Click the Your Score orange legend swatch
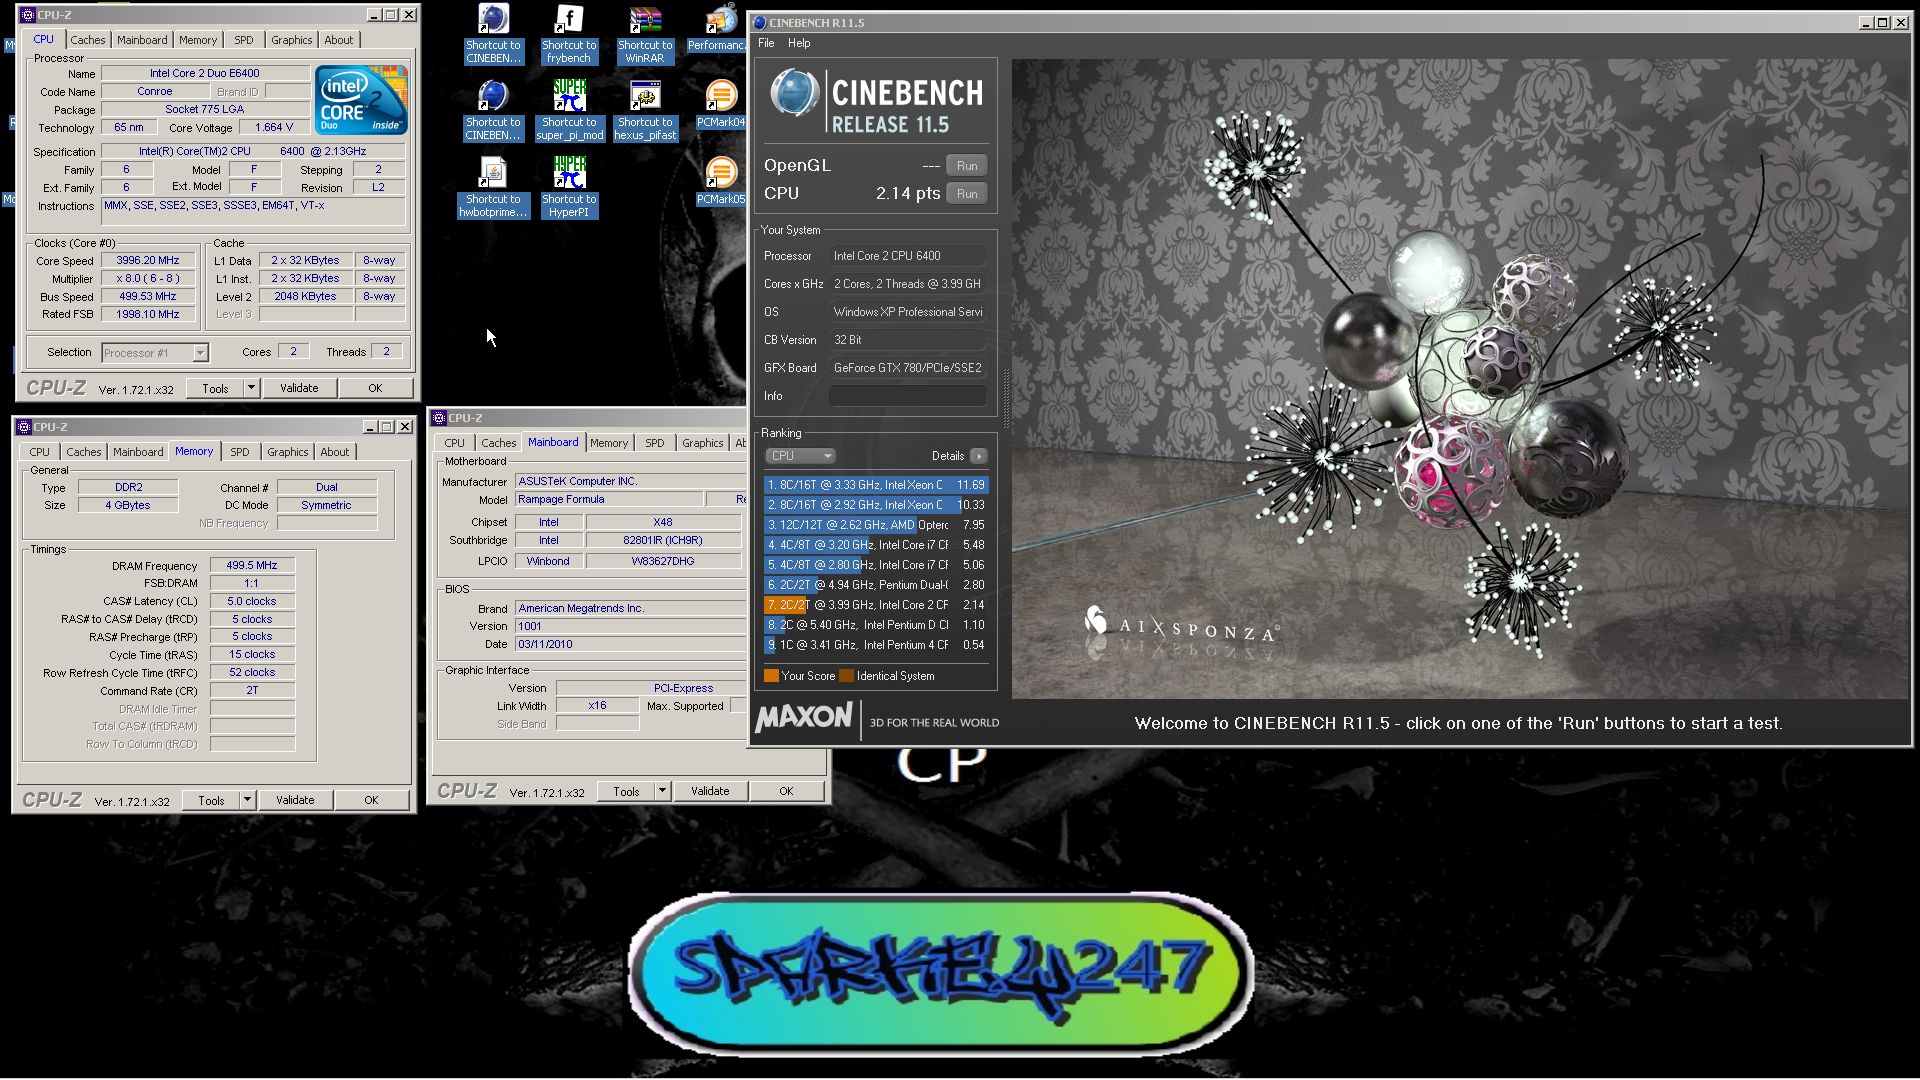Screen dimensions: 1920x1080 (771, 676)
